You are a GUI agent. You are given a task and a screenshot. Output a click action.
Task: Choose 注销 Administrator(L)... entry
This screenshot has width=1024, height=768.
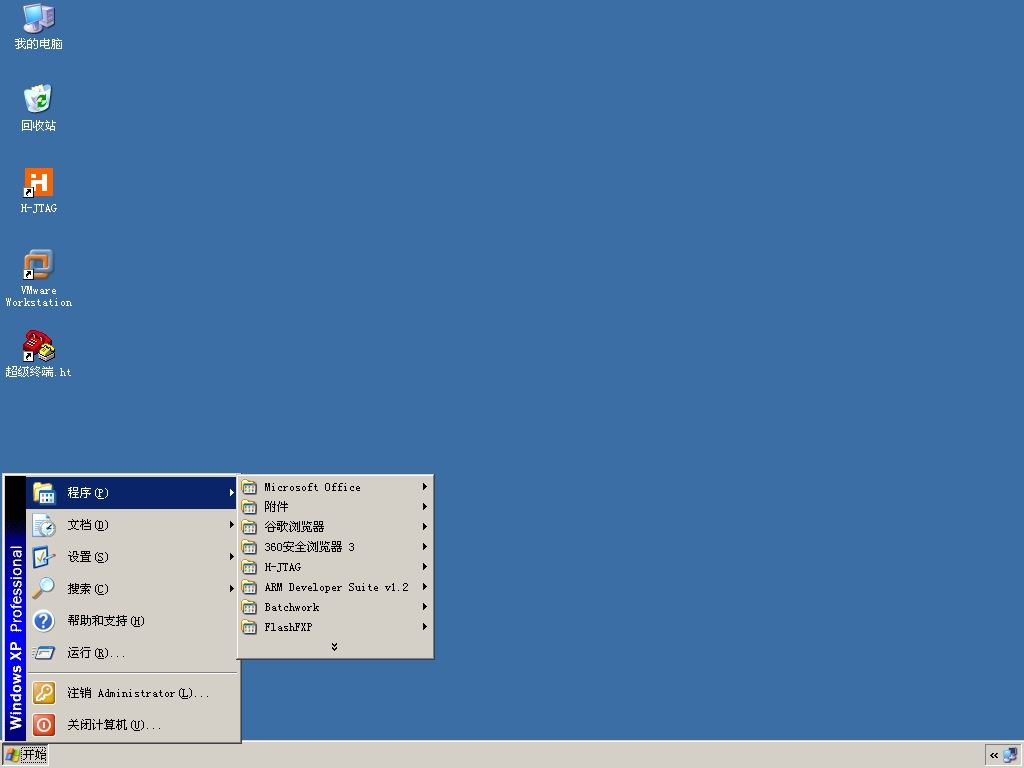(x=132, y=693)
